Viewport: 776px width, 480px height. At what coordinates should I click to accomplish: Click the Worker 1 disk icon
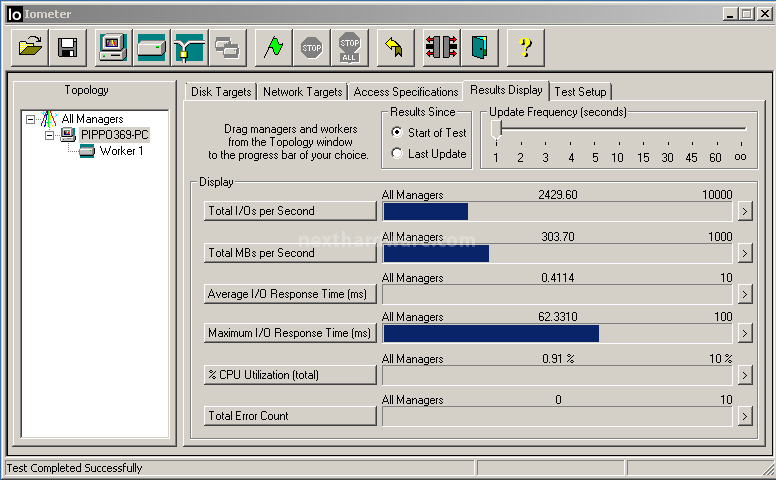pos(87,151)
